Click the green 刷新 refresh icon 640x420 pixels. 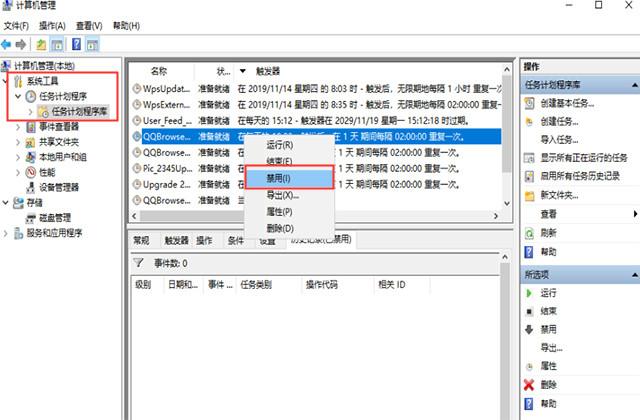pyautogui.click(x=529, y=233)
